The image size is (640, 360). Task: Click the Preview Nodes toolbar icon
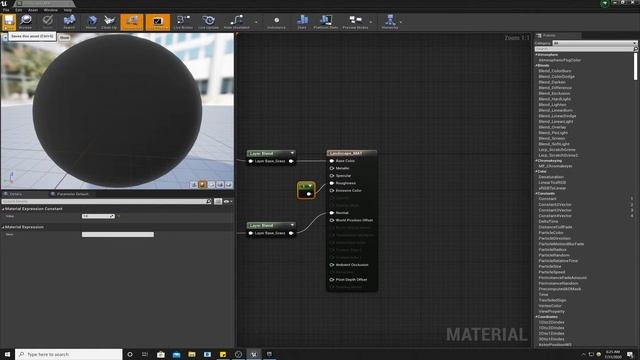[x=355, y=22]
